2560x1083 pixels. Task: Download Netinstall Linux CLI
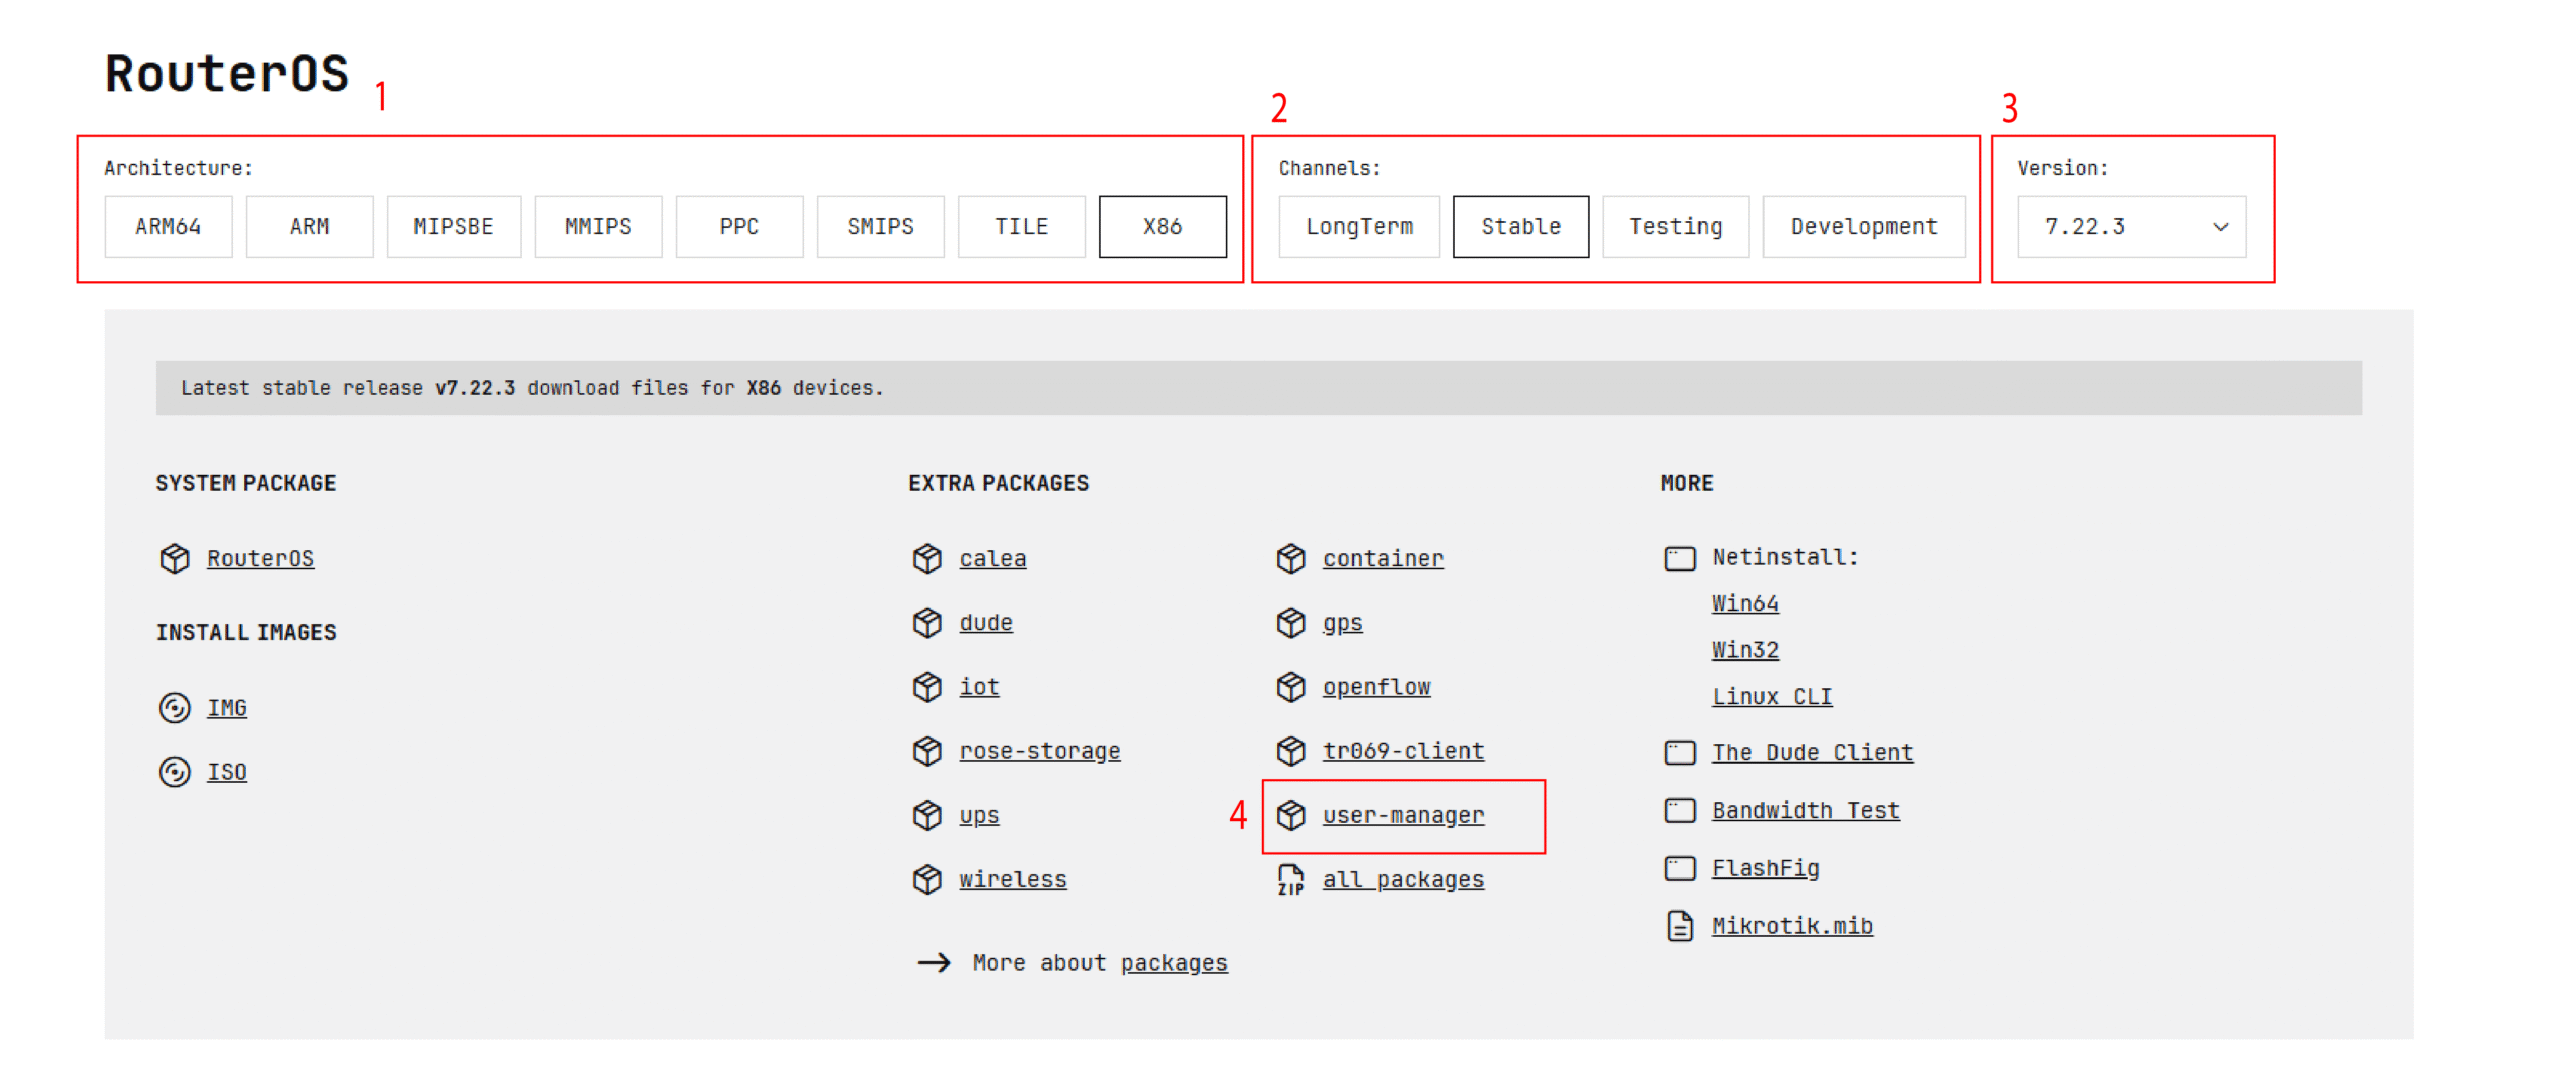click(1772, 696)
